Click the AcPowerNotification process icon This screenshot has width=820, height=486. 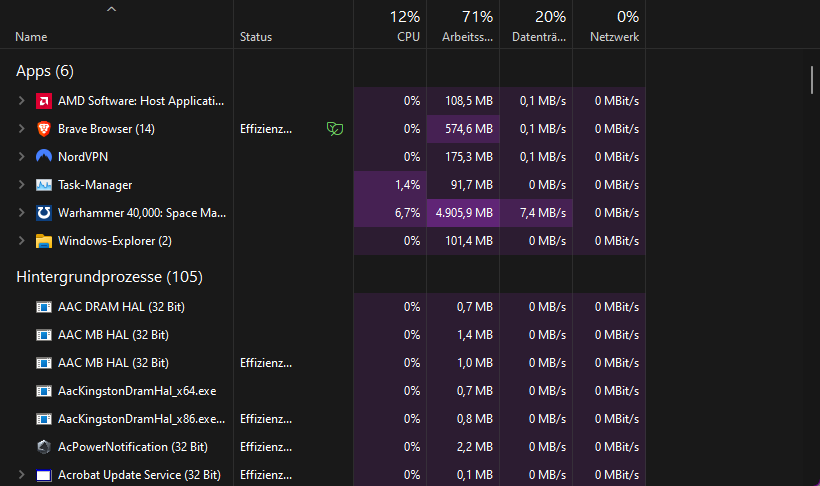point(44,447)
